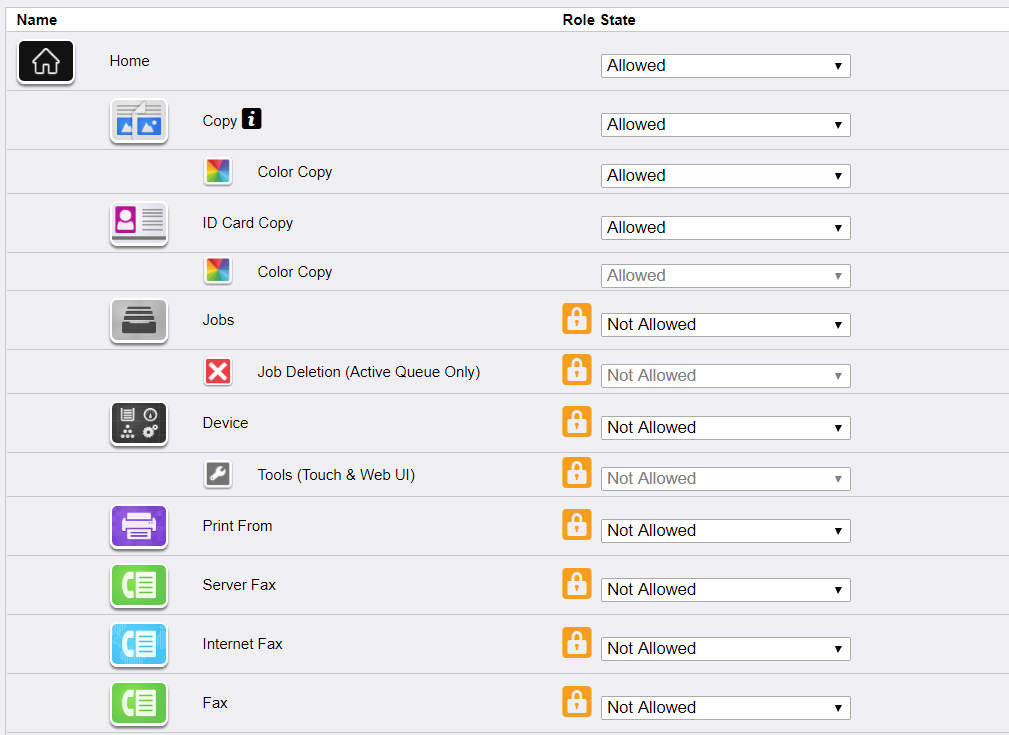Click the Device settings icon
This screenshot has height=735, width=1009.
tap(138, 423)
